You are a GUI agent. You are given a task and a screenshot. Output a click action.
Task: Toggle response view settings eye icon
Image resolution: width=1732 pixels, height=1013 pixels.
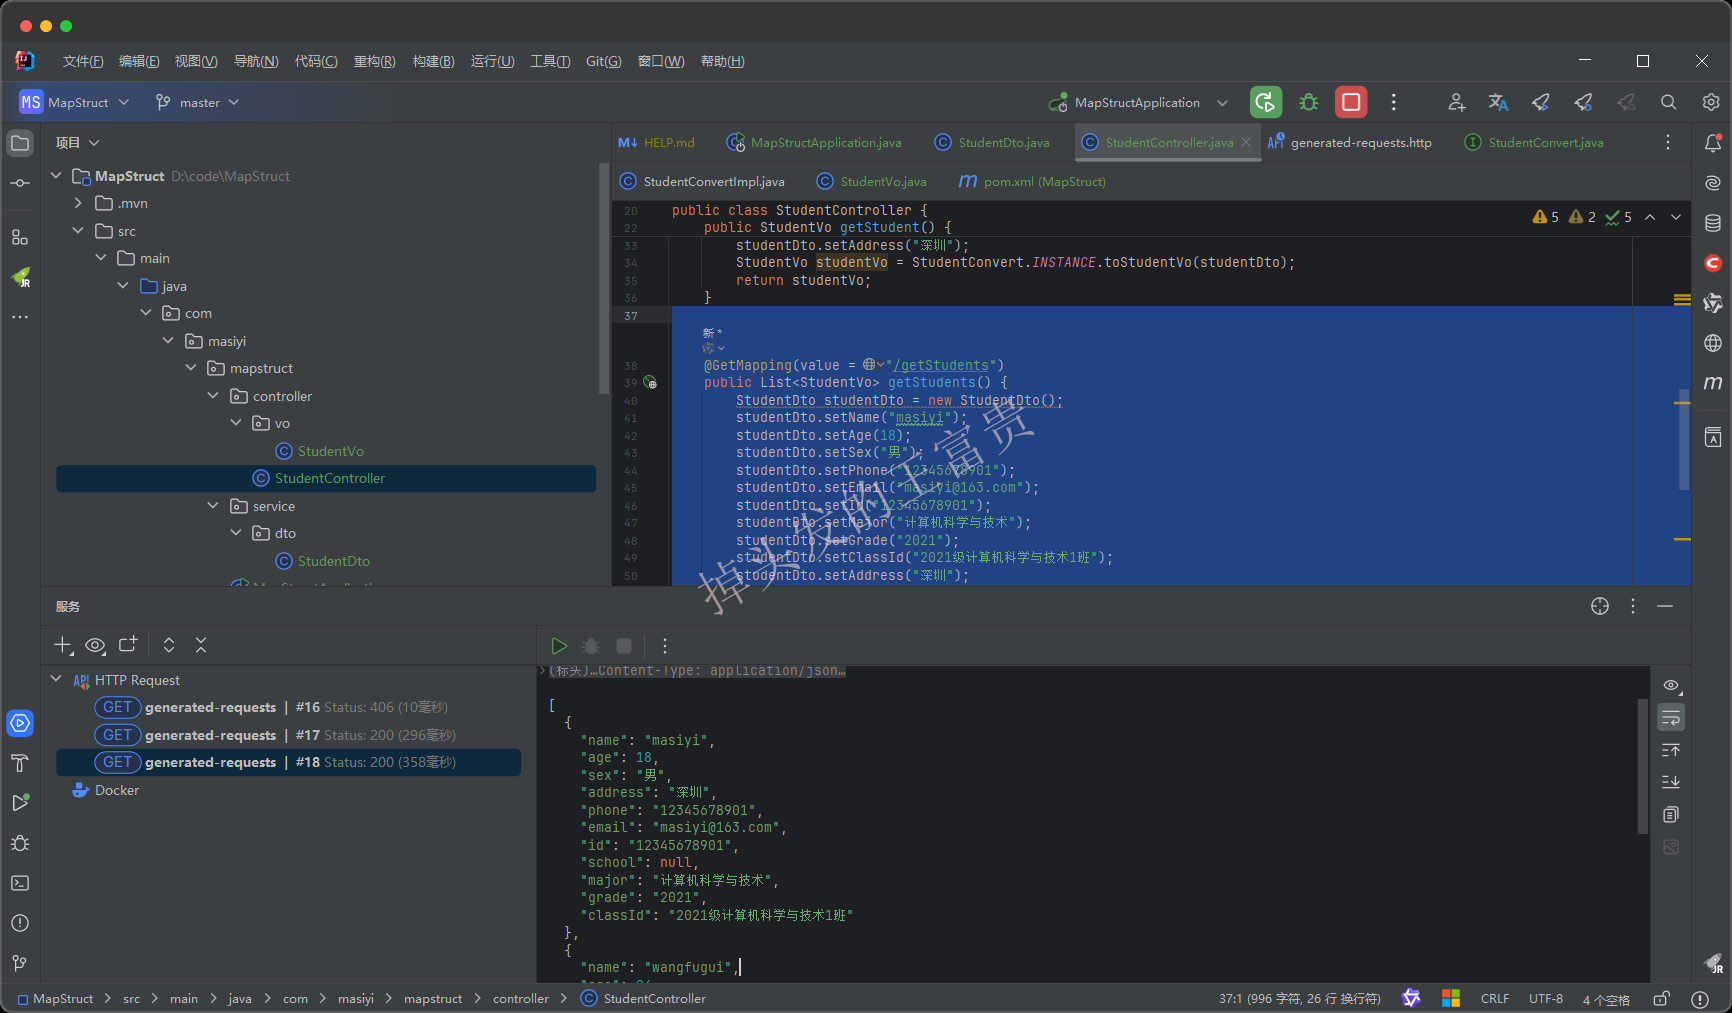[1671, 686]
